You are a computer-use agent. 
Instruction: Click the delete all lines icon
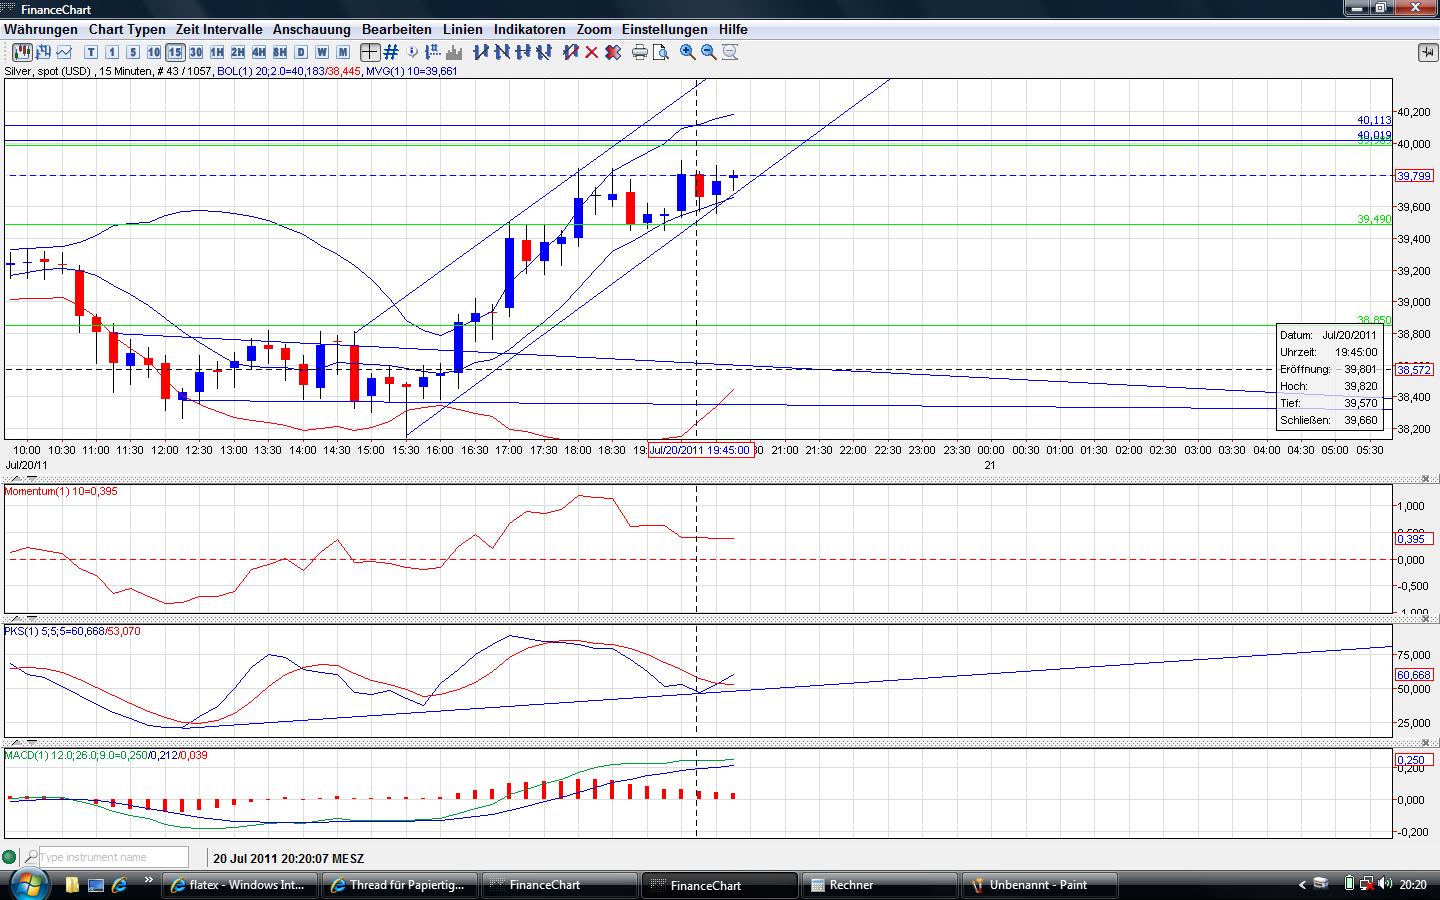click(x=613, y=52)
